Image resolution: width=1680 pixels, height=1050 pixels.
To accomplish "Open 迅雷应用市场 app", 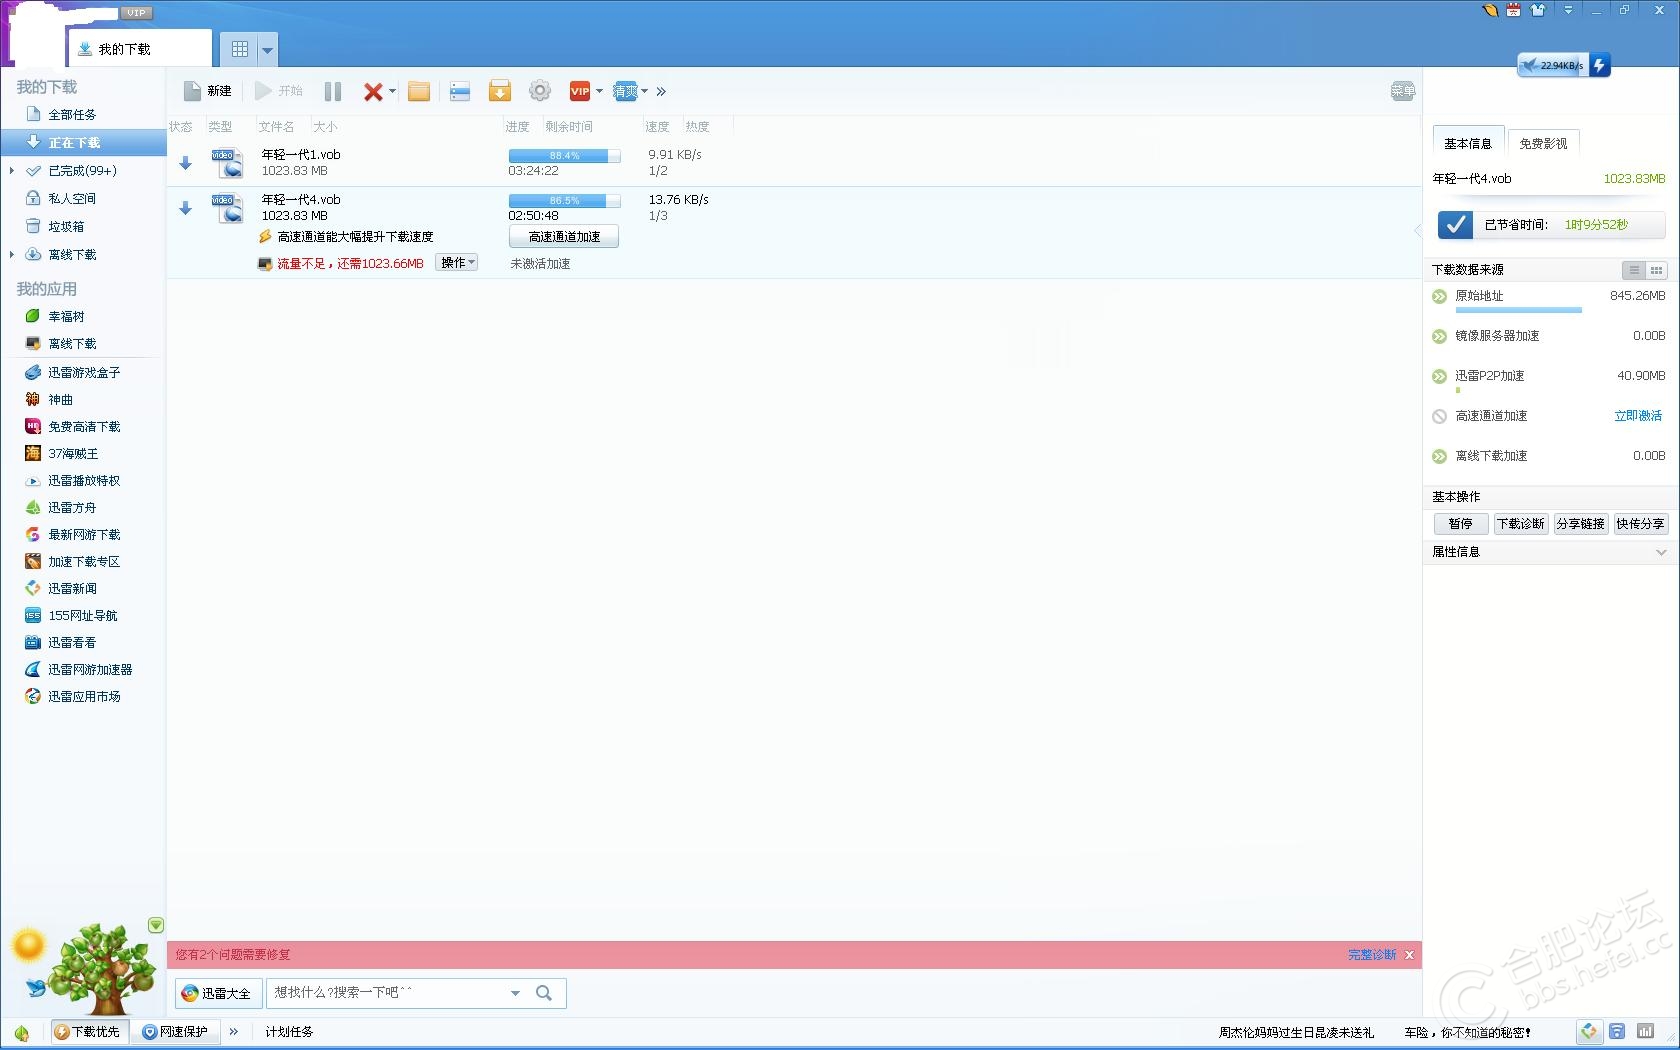I will click(x=84, y=696).
